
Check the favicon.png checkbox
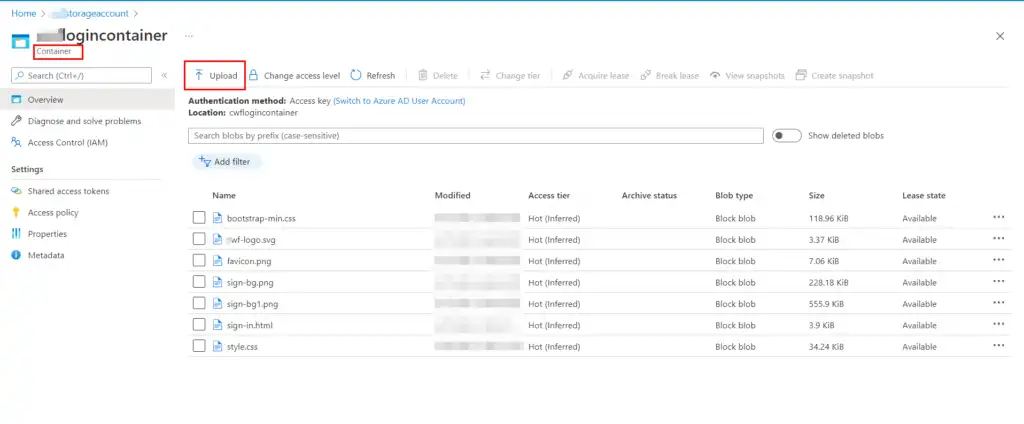pos(199,261)
